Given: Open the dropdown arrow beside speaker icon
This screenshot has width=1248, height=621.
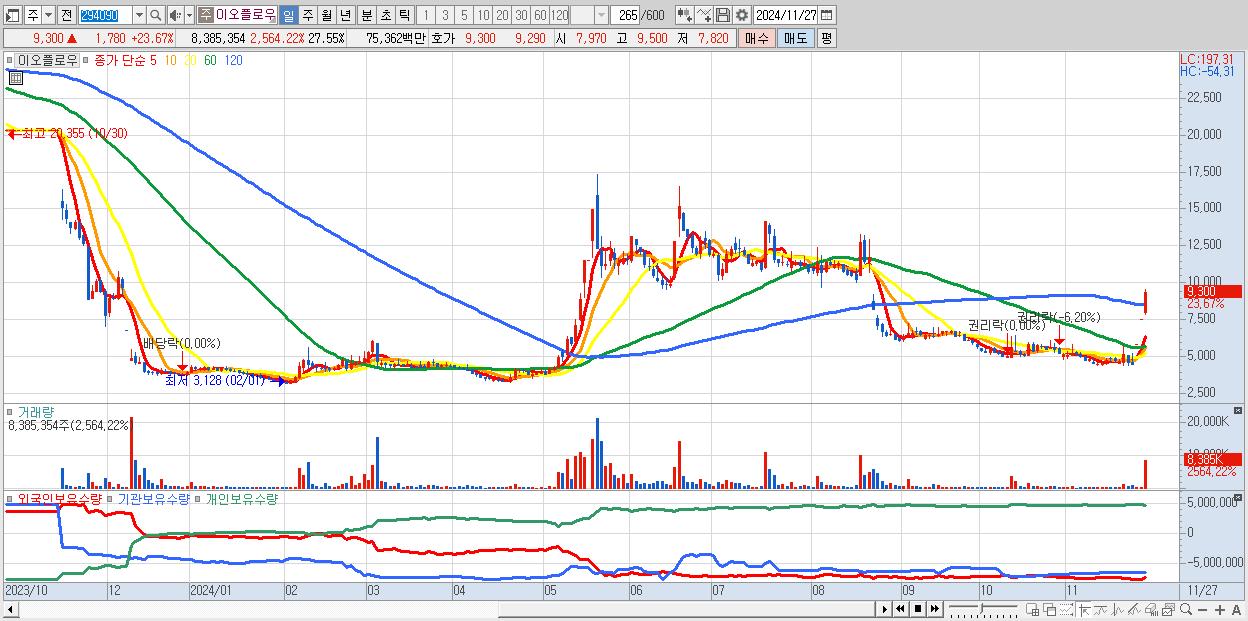Looking at the screenshot, I should 189,15.
